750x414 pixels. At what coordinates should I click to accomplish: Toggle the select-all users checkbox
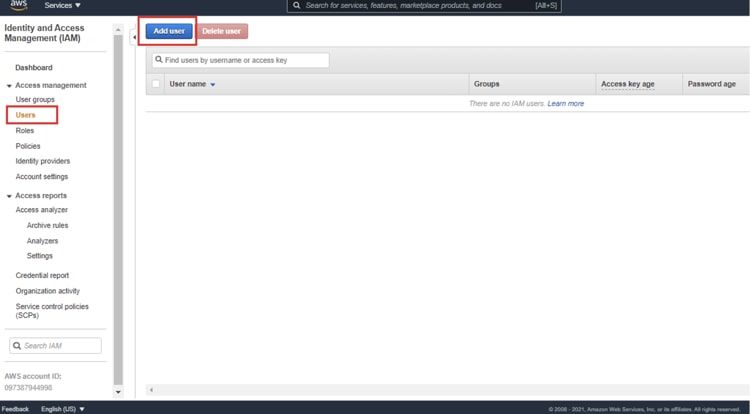click(x=155, y=84)
